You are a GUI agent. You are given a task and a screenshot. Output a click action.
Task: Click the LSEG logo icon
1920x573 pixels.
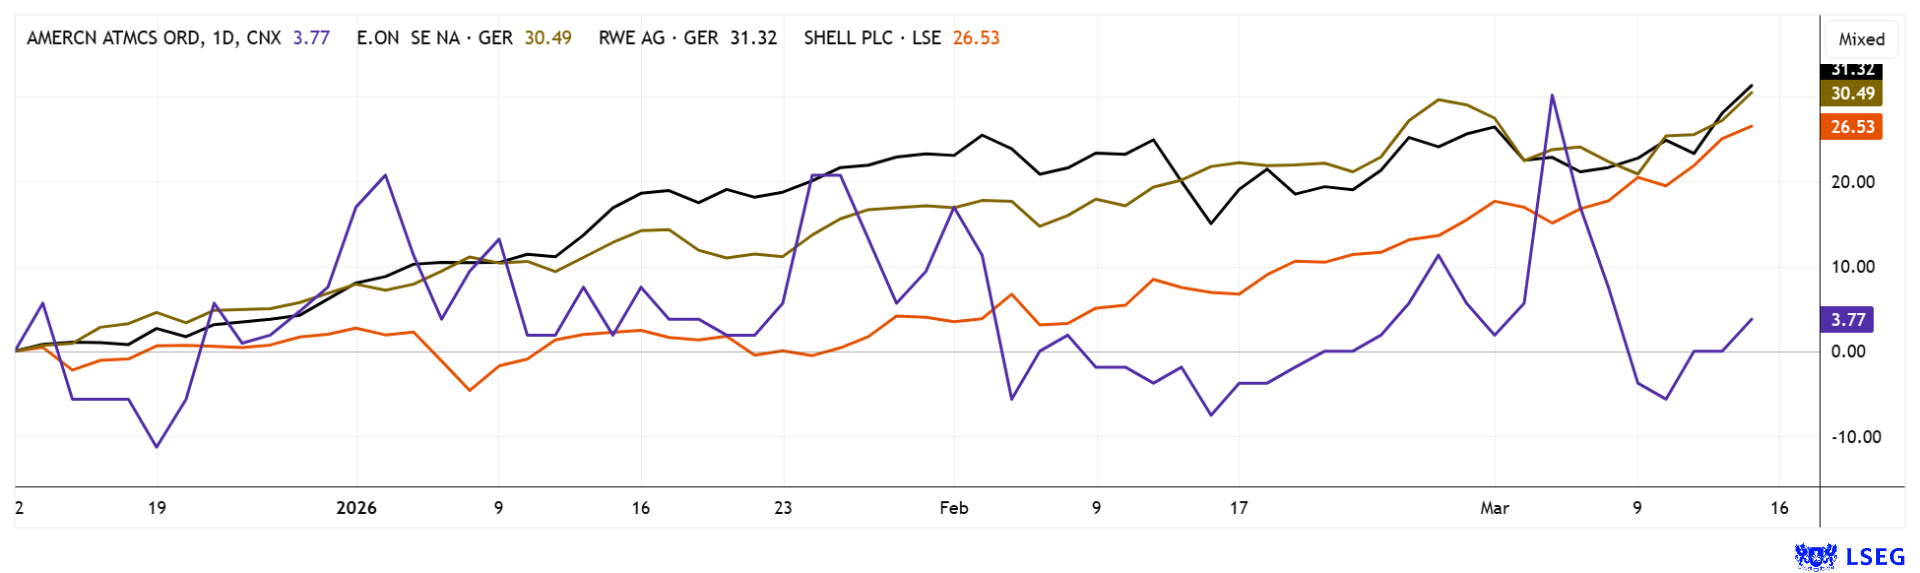1815,556
